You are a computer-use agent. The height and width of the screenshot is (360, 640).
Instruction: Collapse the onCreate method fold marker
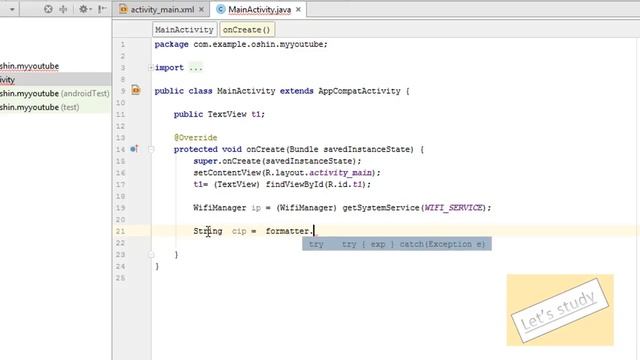pos(151,149)
